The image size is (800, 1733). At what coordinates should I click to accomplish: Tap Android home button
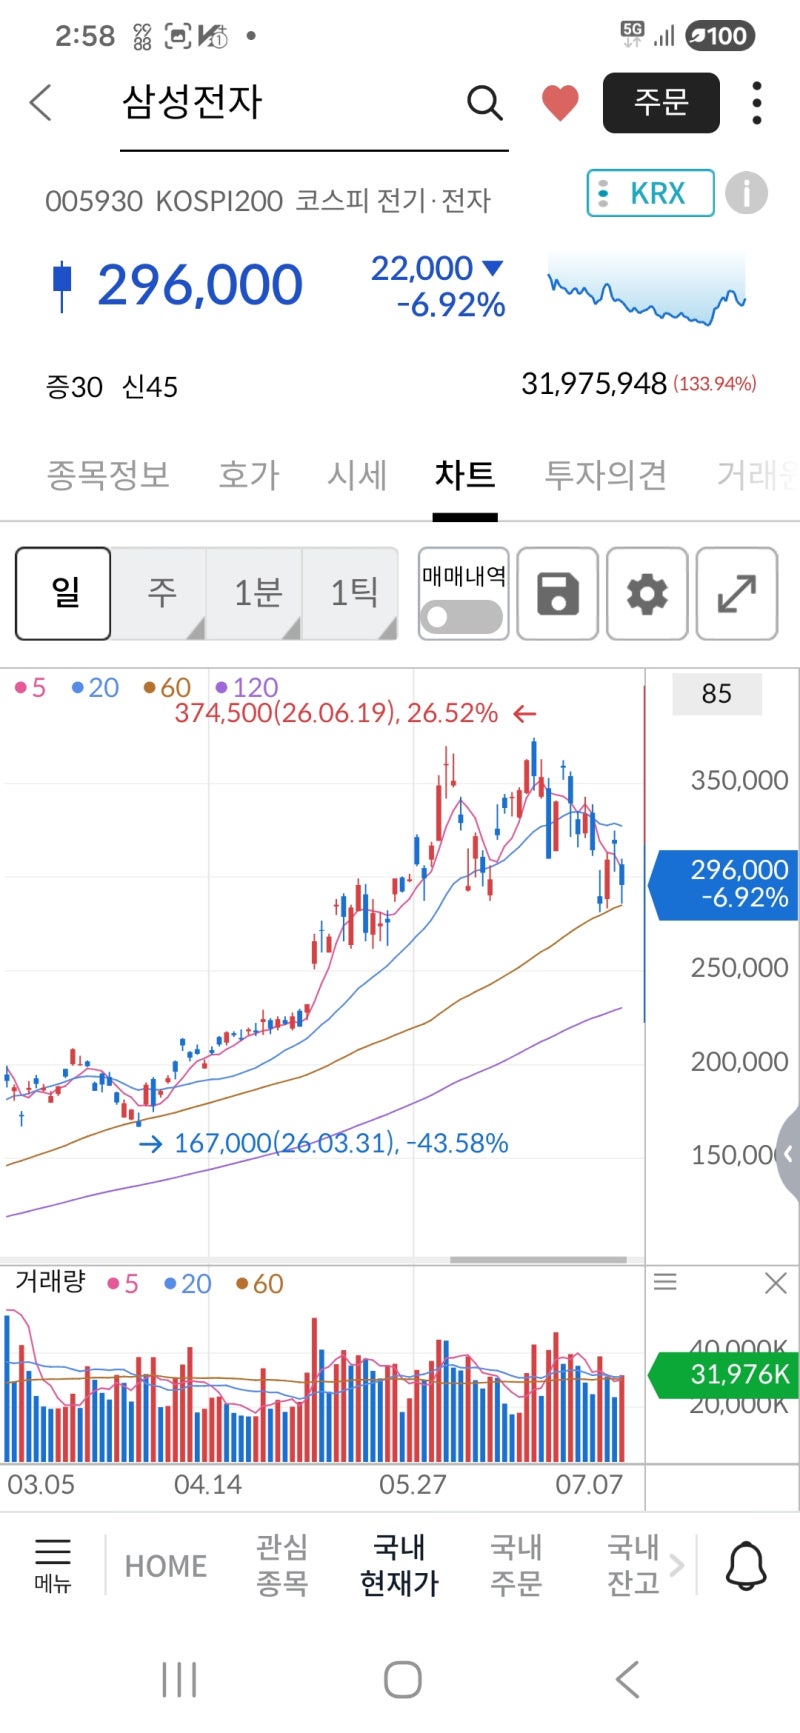click(403, 1680)
